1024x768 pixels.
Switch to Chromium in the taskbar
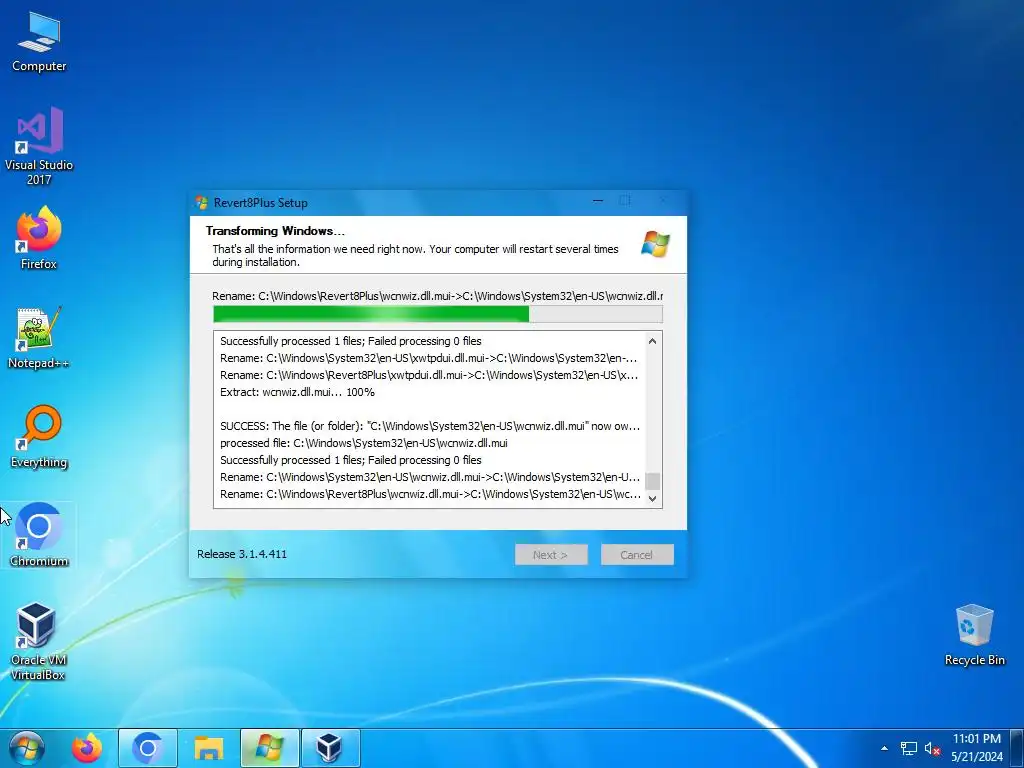coord(148,748)
